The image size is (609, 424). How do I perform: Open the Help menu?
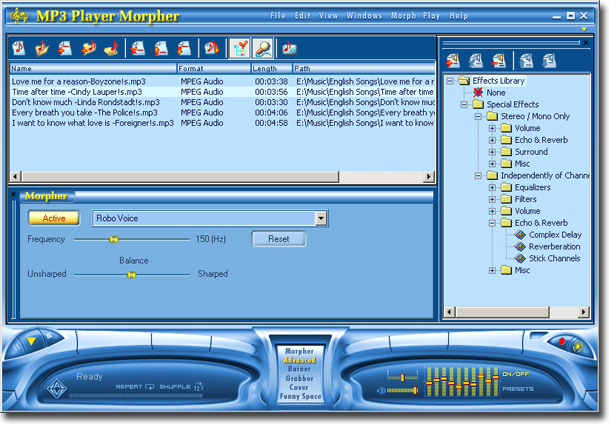pos(459,16)
